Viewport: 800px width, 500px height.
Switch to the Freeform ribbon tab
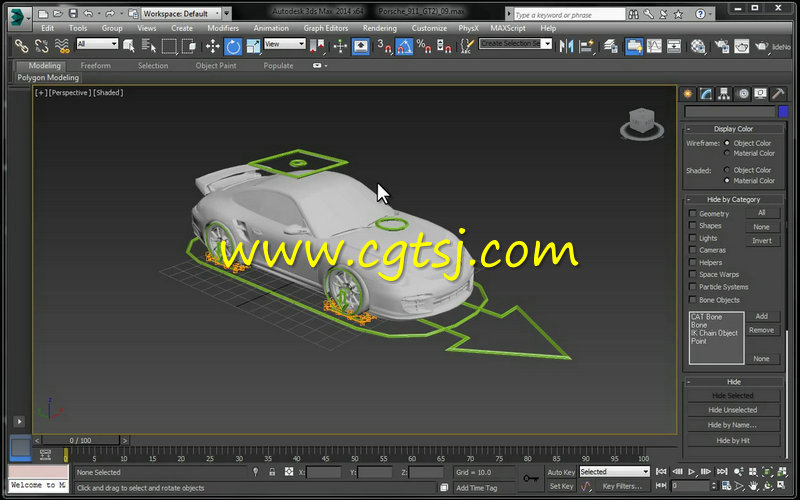(x=95, y=66)
